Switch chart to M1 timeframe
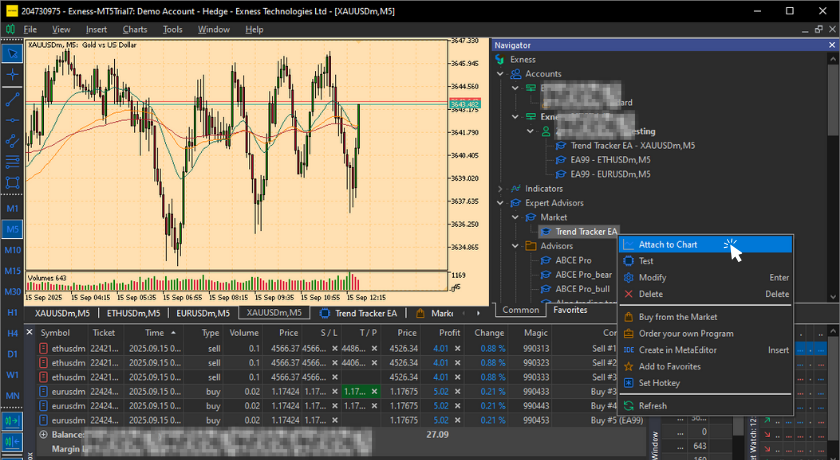Viewport: 840px width, 460px height. tap(12, 208)
